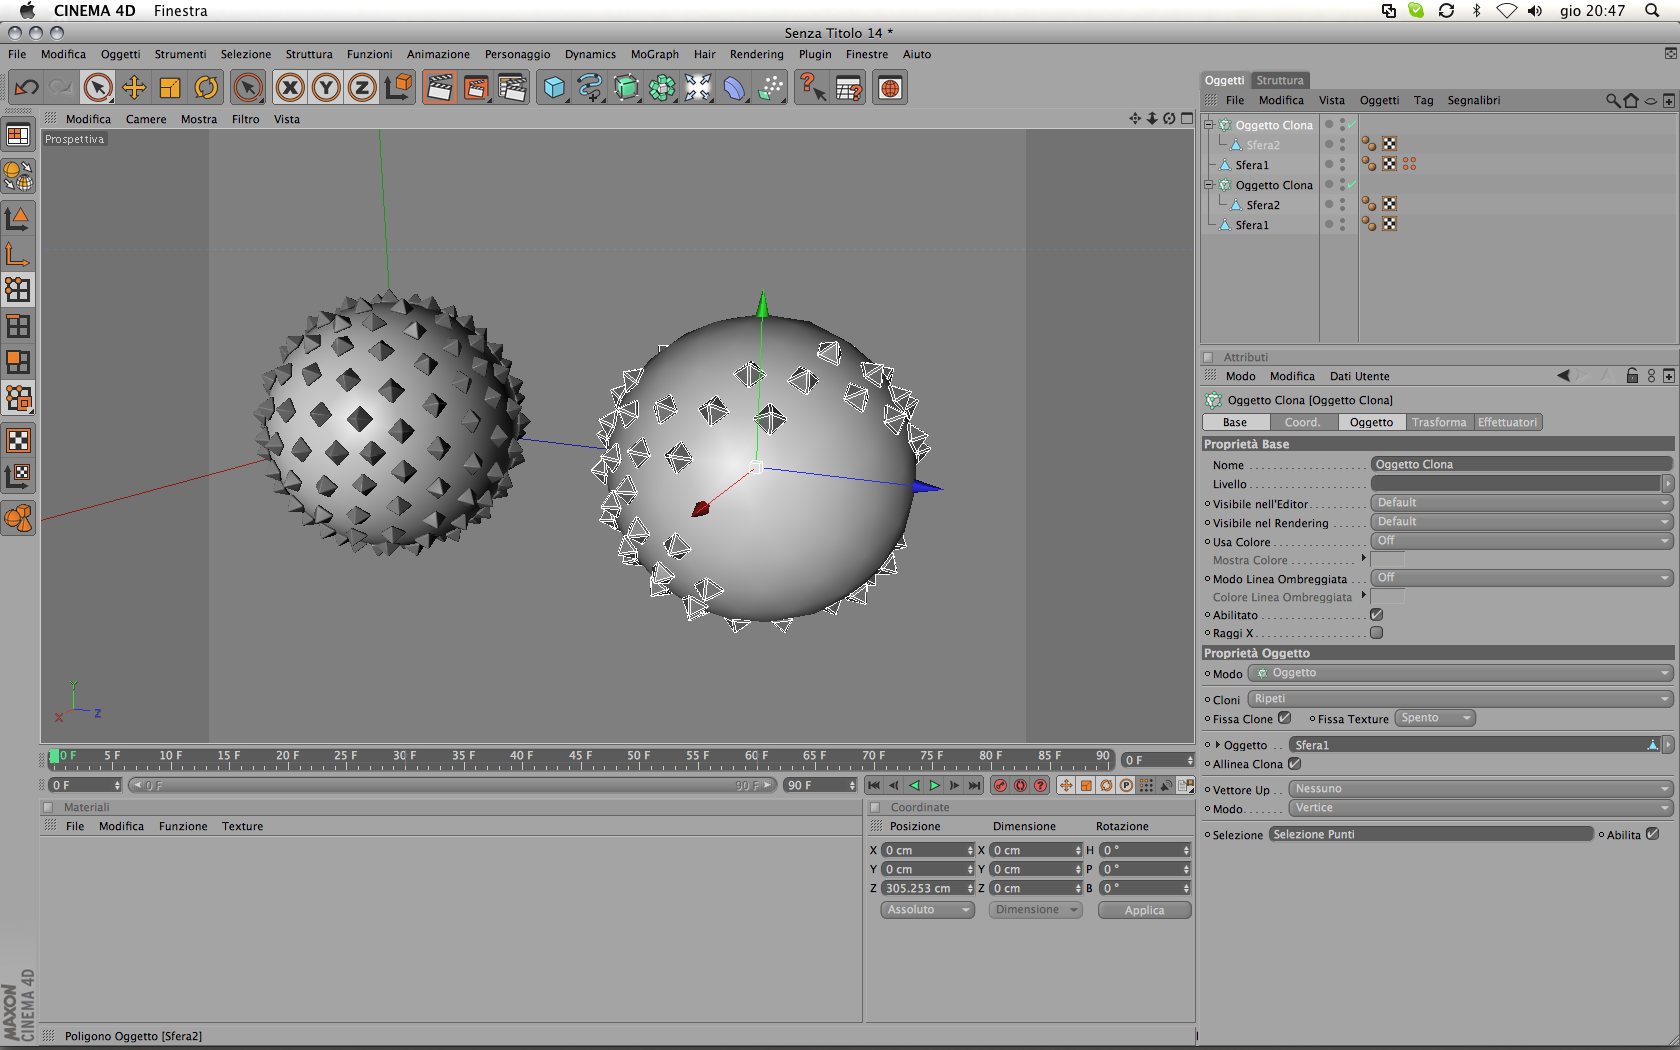Enable the Raggi X checkbox
1680x1050 pixels.
[x=1376, y=633]
